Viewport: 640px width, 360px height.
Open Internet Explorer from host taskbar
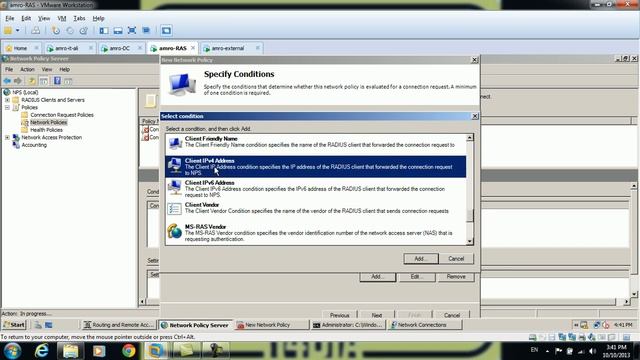41,351
